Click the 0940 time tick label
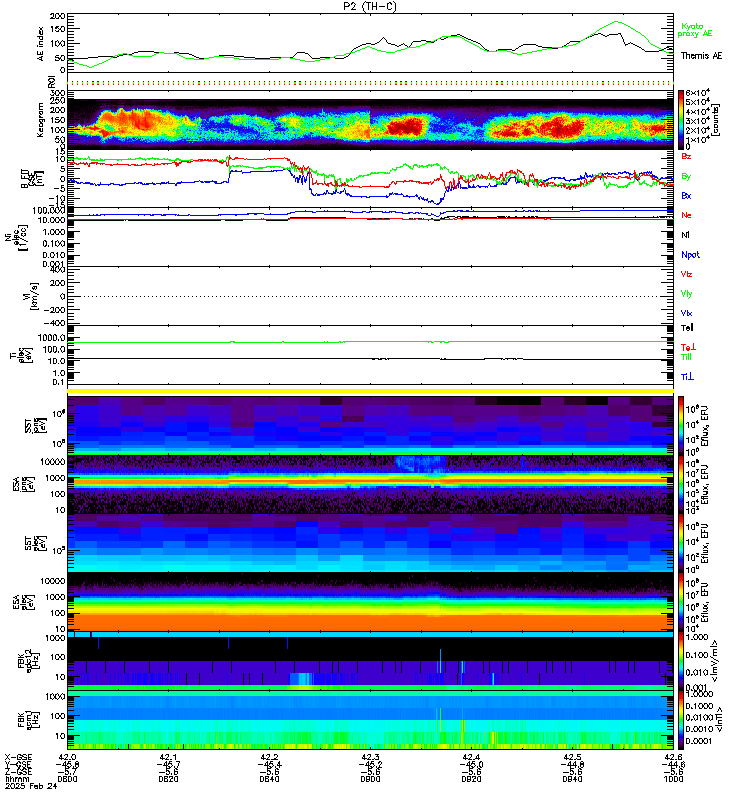 [572, 779]
